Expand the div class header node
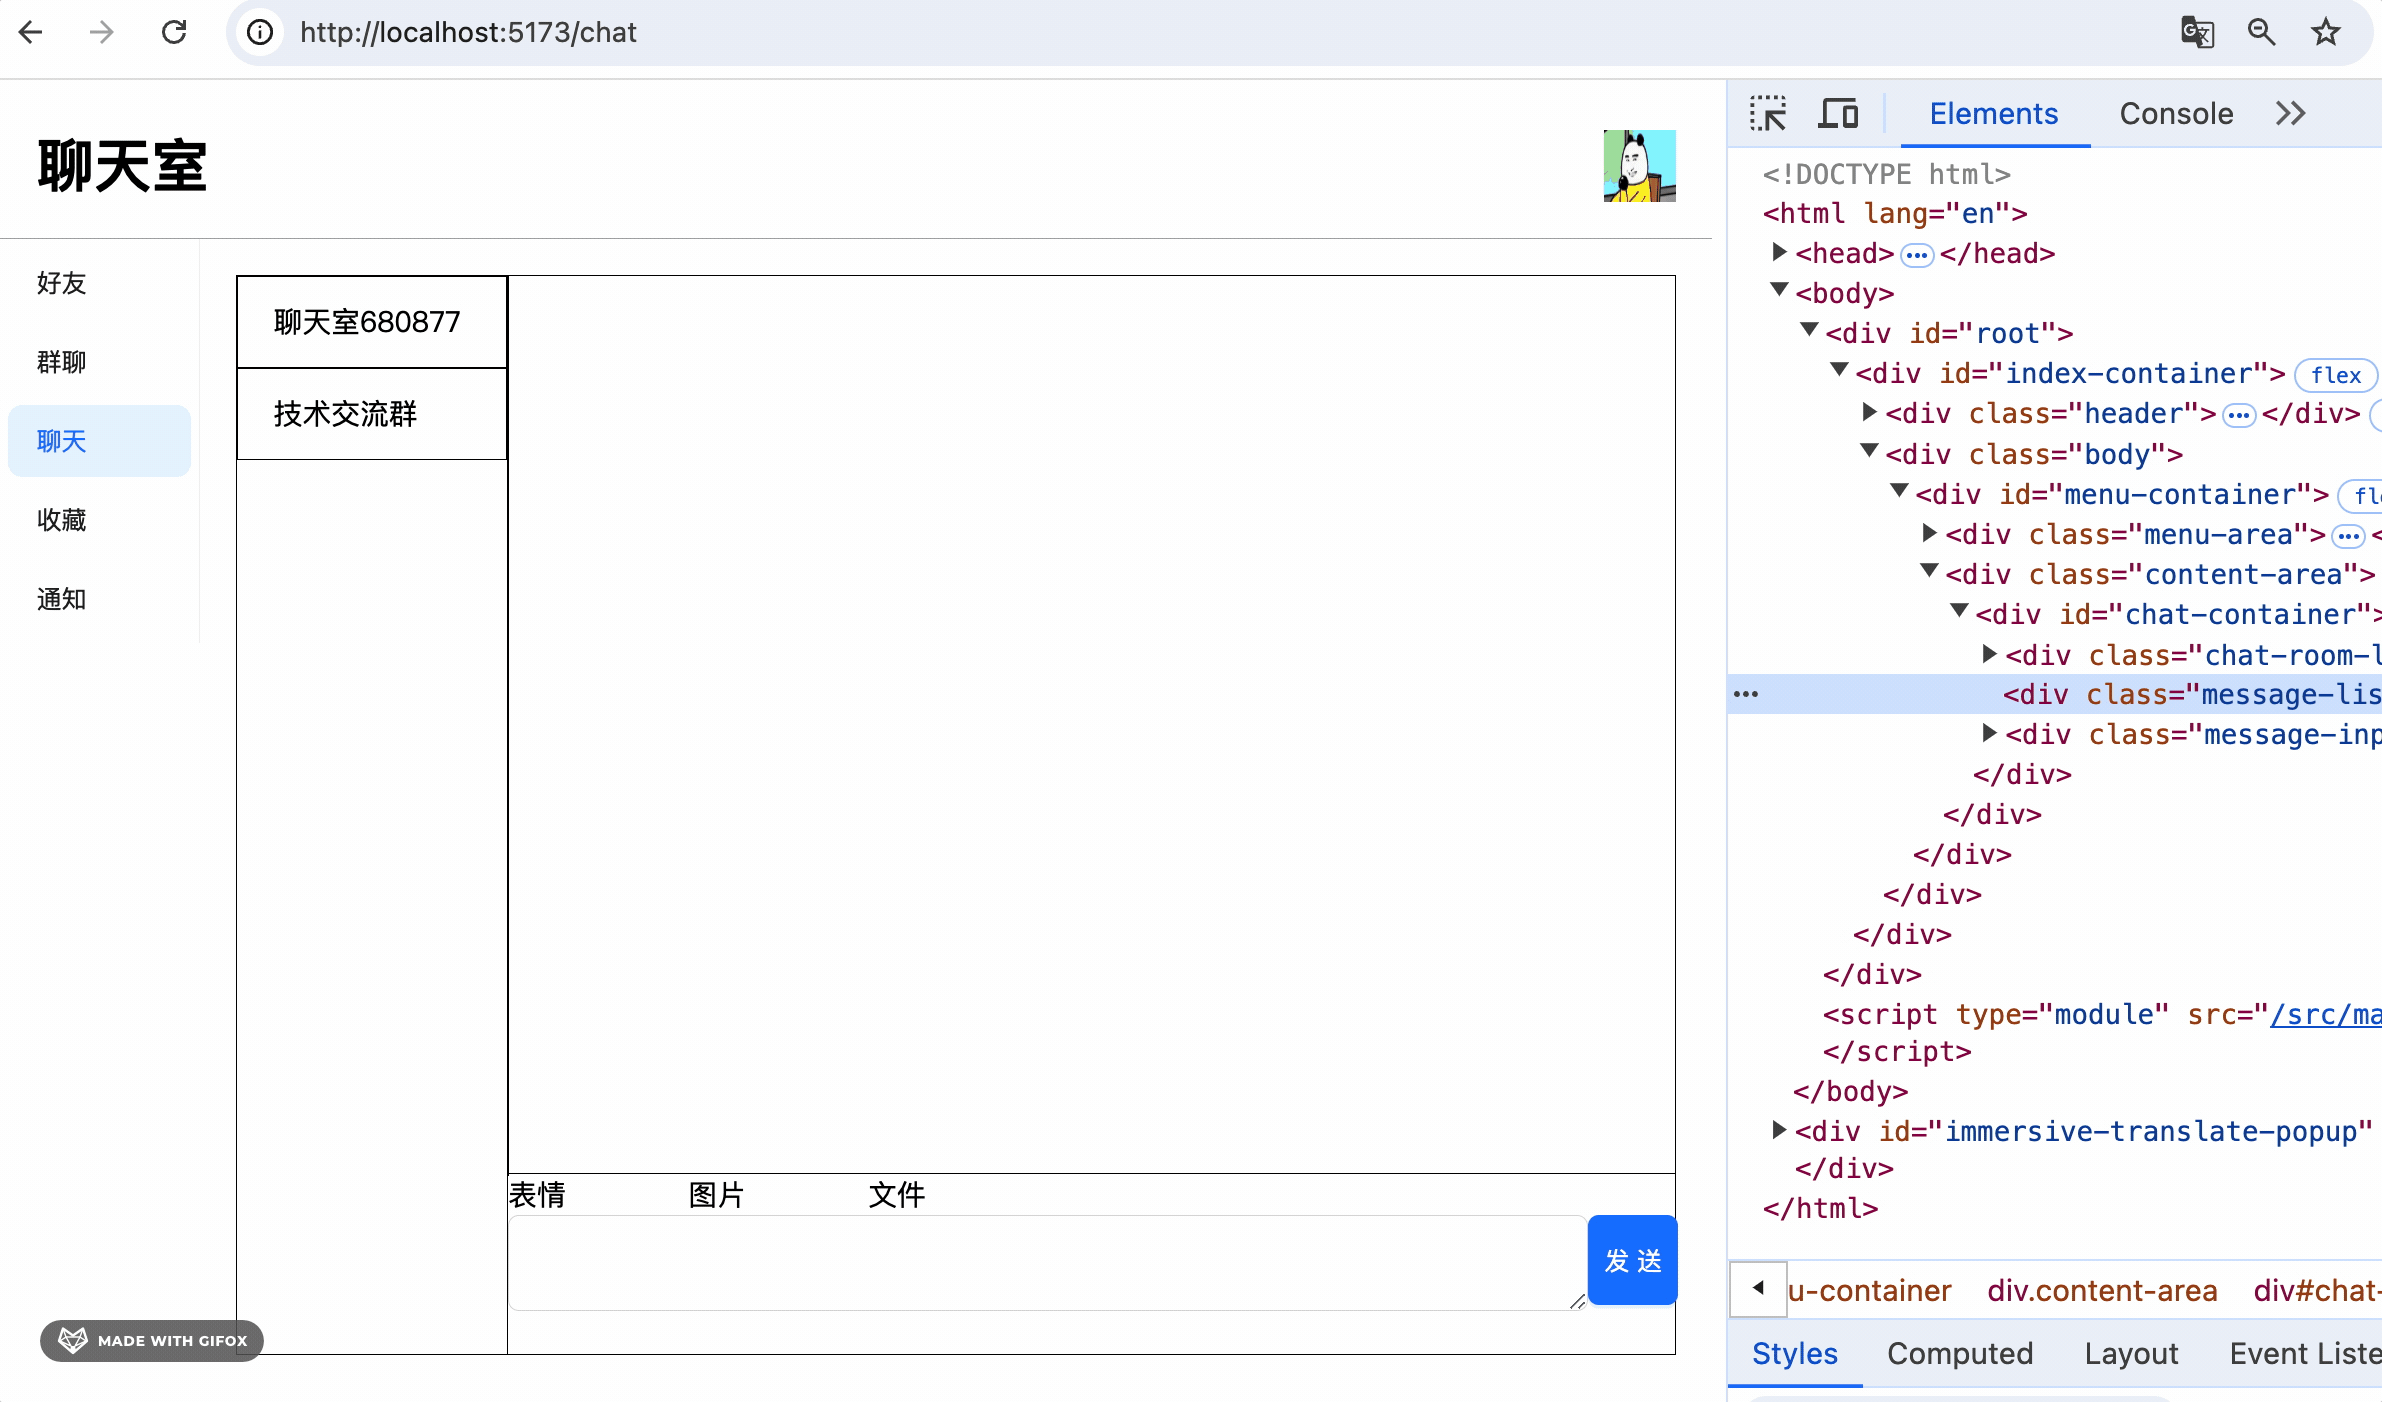Screen dimensions: 2382x1402 tap(1869, 412)
